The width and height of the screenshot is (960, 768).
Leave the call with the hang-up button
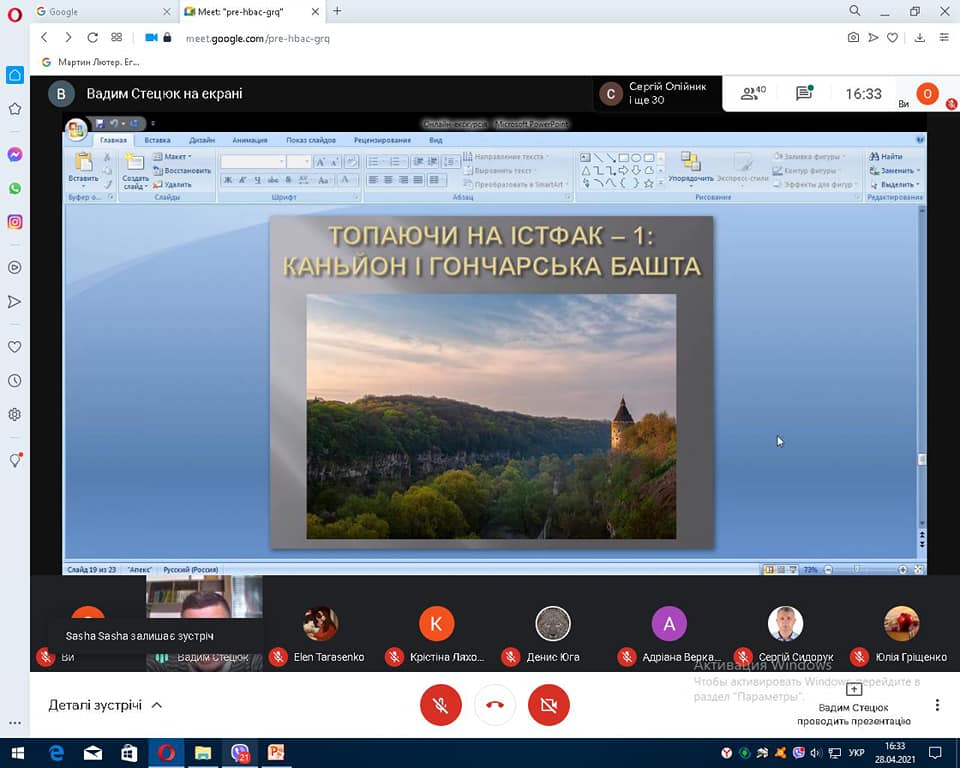[494, 705]
